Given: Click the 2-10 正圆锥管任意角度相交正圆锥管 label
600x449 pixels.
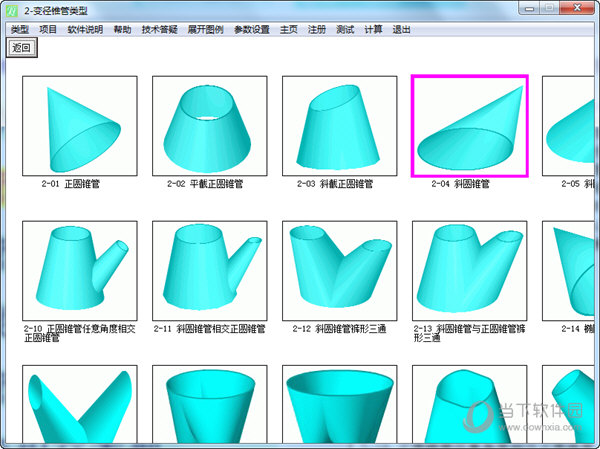Looking at the screenshot, I should click(x=80, y=333).
